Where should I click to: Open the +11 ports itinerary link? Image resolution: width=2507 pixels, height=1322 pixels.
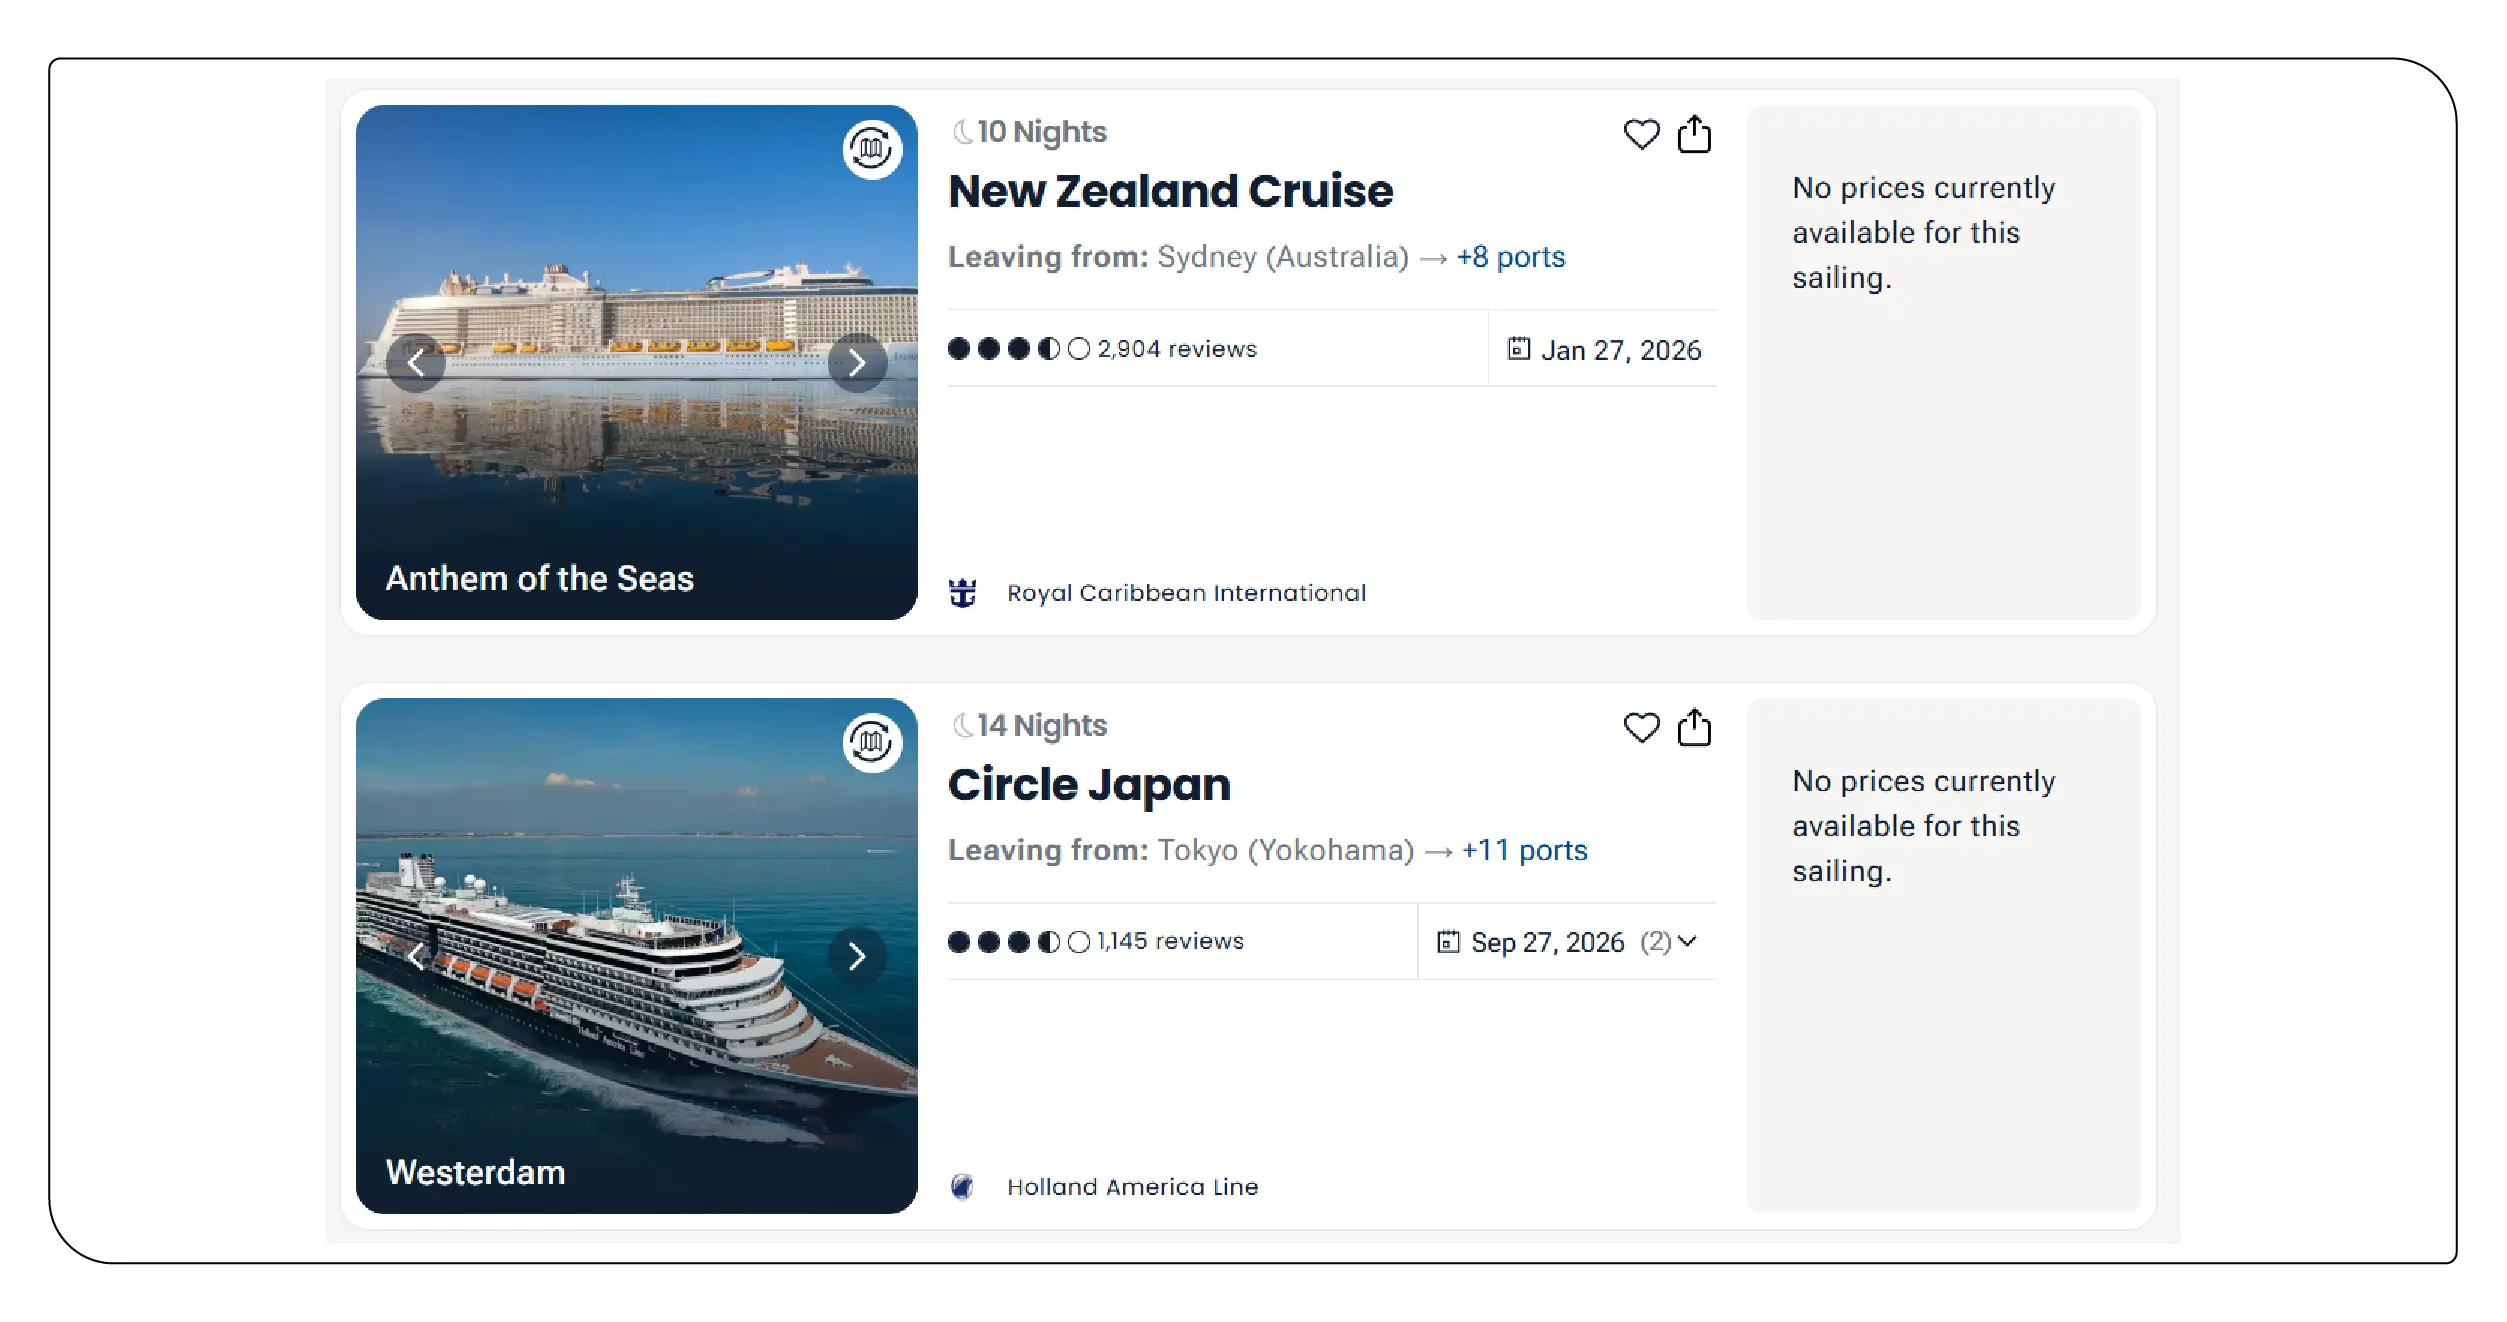(1523, 850)
